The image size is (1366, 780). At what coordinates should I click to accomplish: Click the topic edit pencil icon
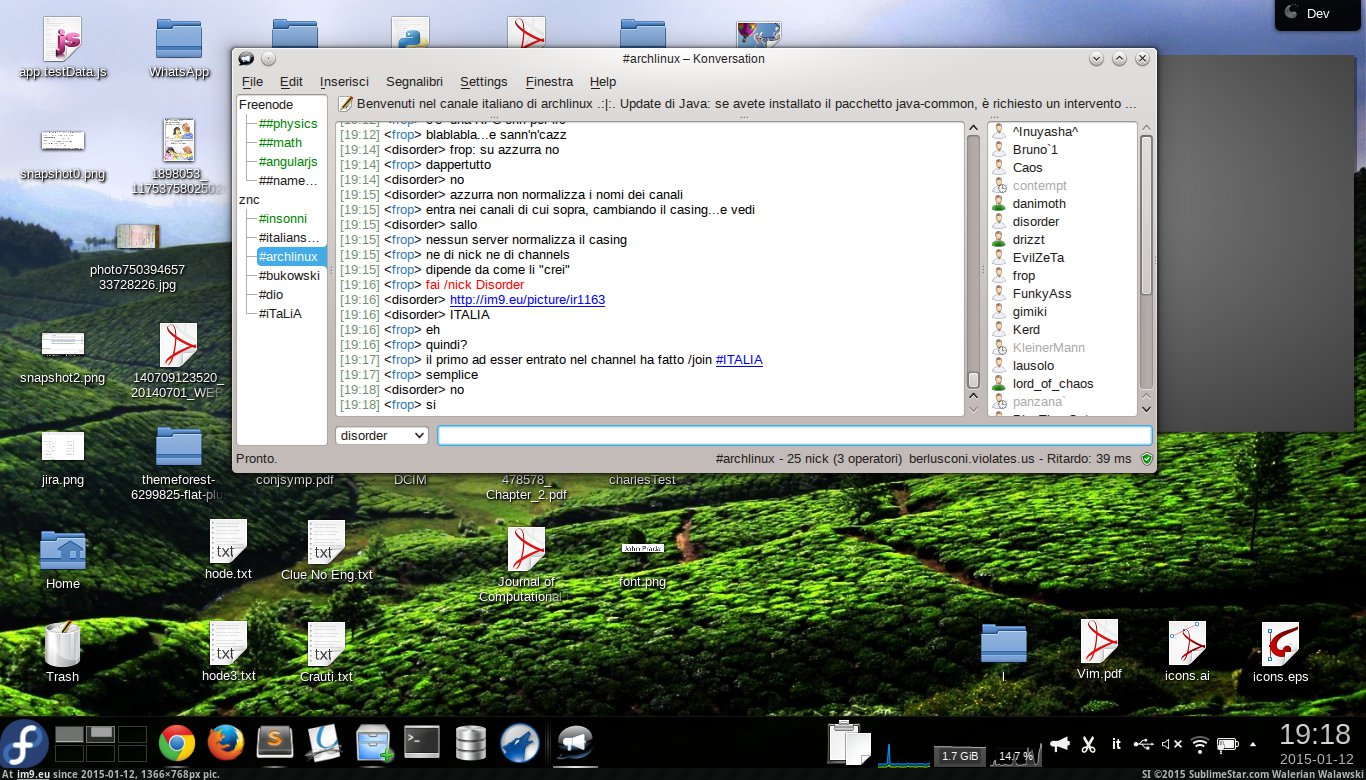pyautogui.click(x=345, y=103)
